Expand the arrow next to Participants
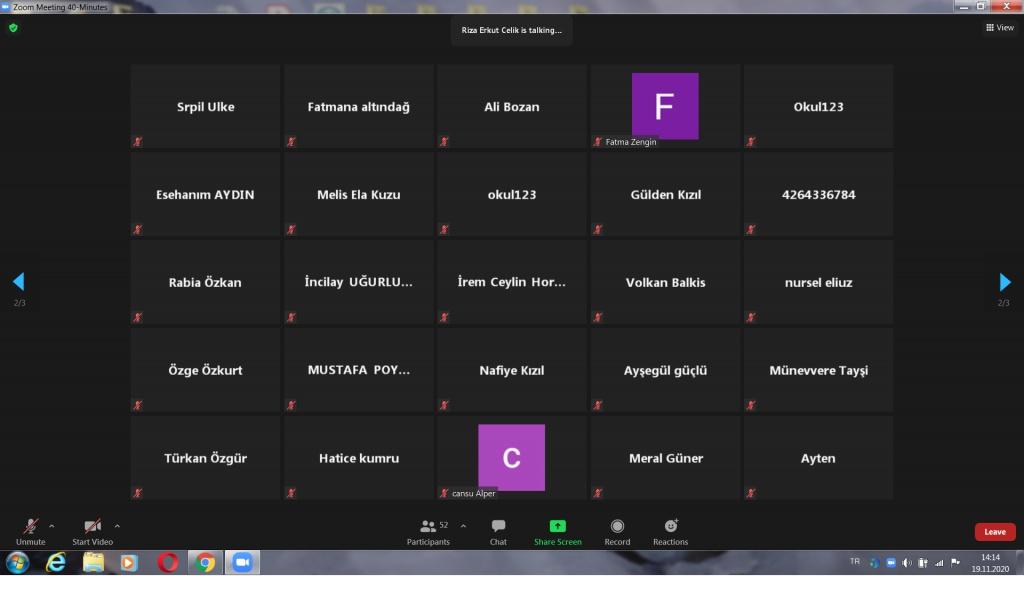Image resolution: width=1024 pixels, height=590 pixels. coord(463,525)
